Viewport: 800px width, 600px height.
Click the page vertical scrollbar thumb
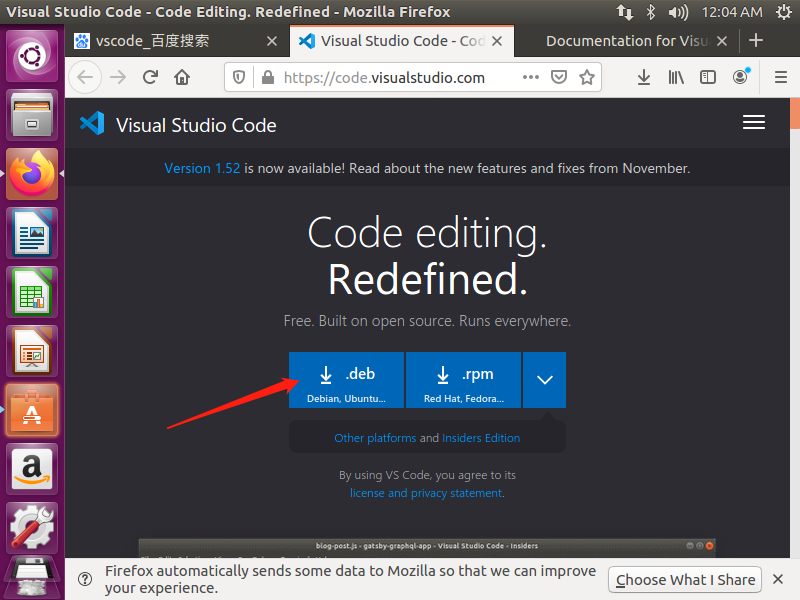click(x=795, y=114)
